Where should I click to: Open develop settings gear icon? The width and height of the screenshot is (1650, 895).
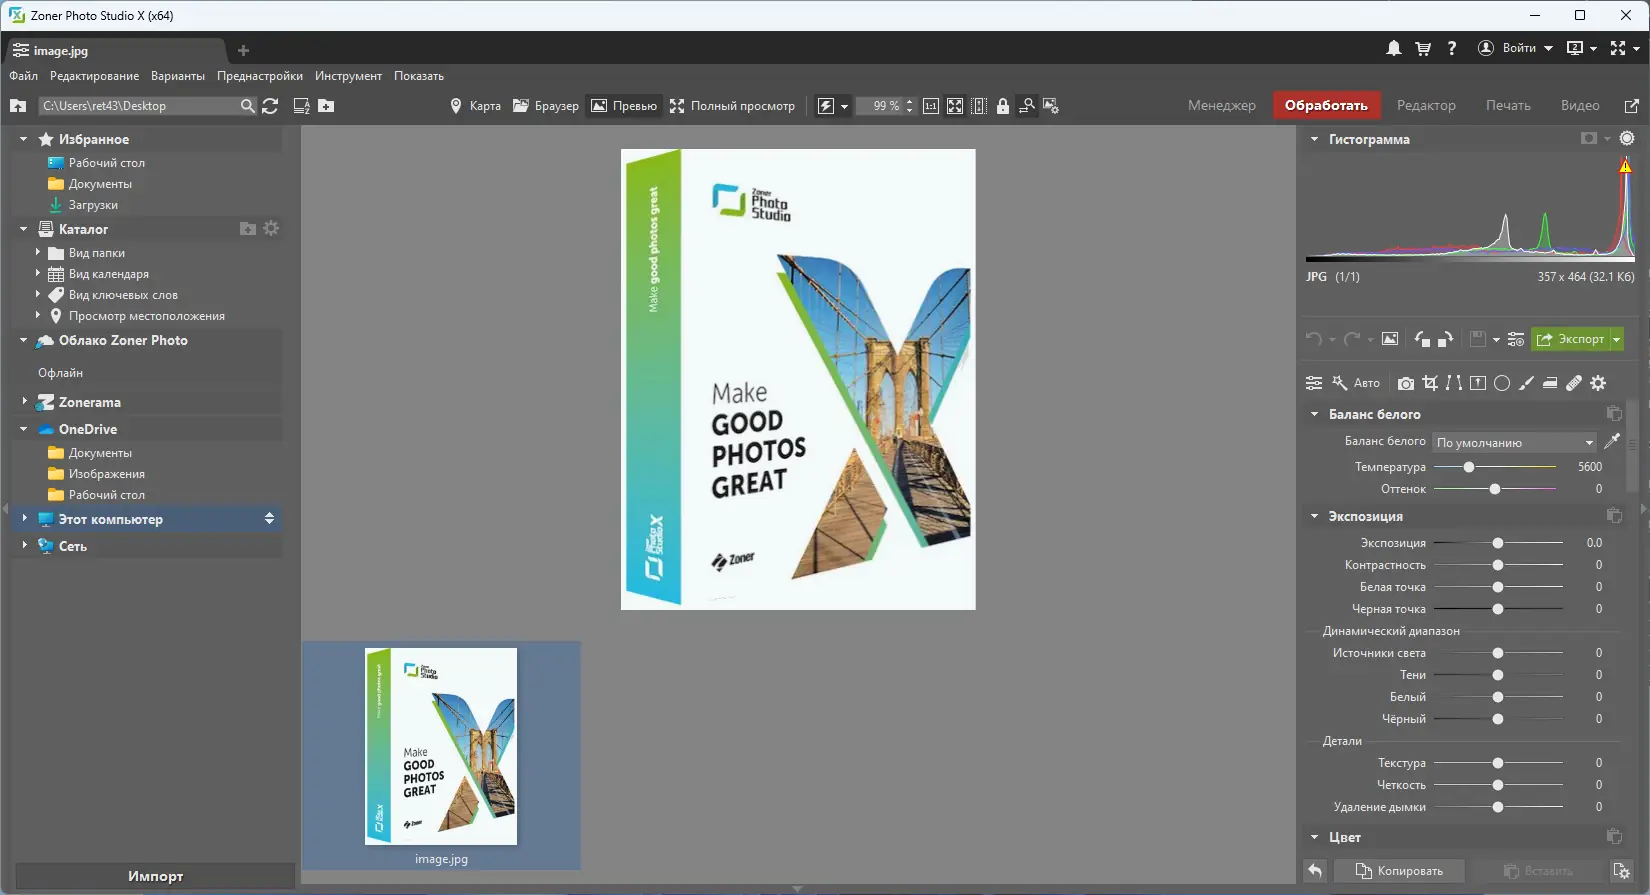(x=1598, y=383)
